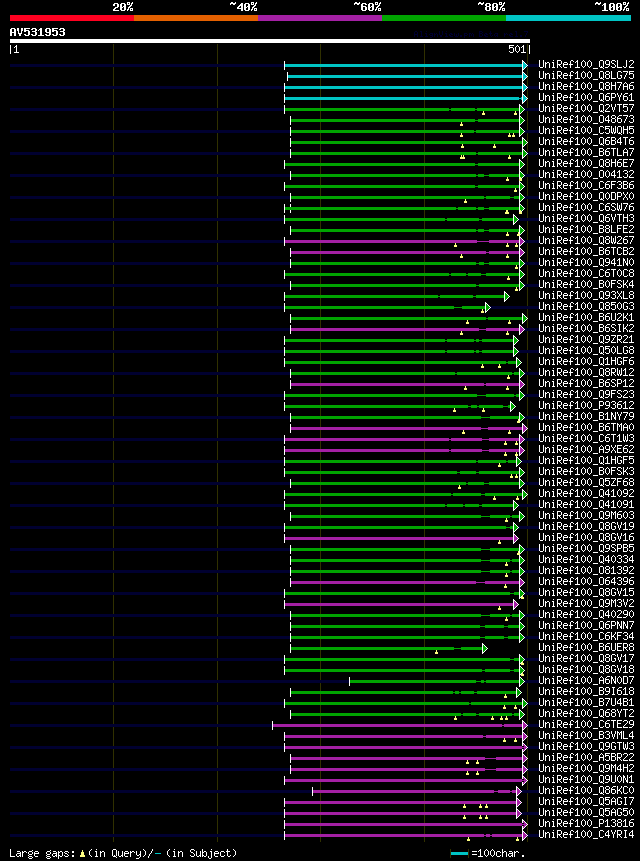Select the label UniRef100_B7U4B1
Image resolution: width=640 pixels, height=861 pixels.
(586, 702)
